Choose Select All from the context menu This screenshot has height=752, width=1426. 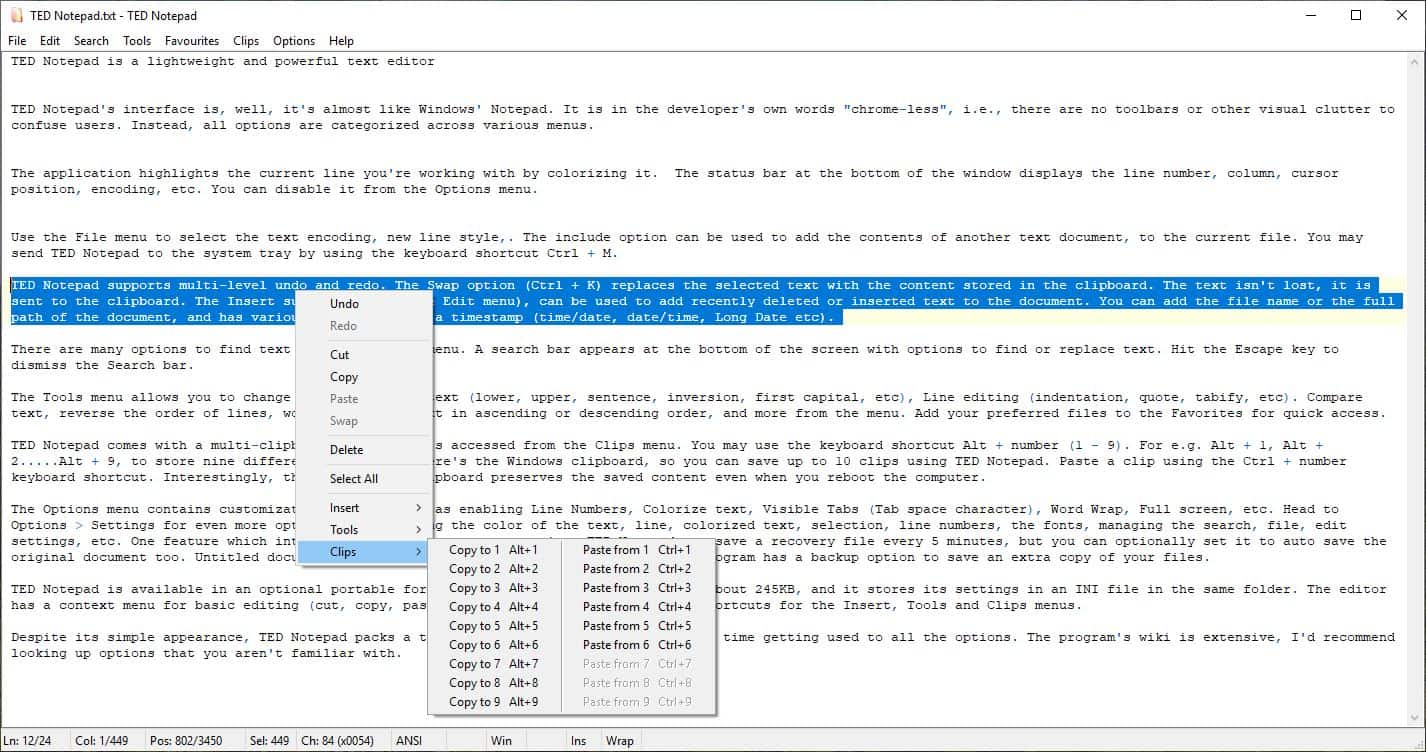click(364, 479)
